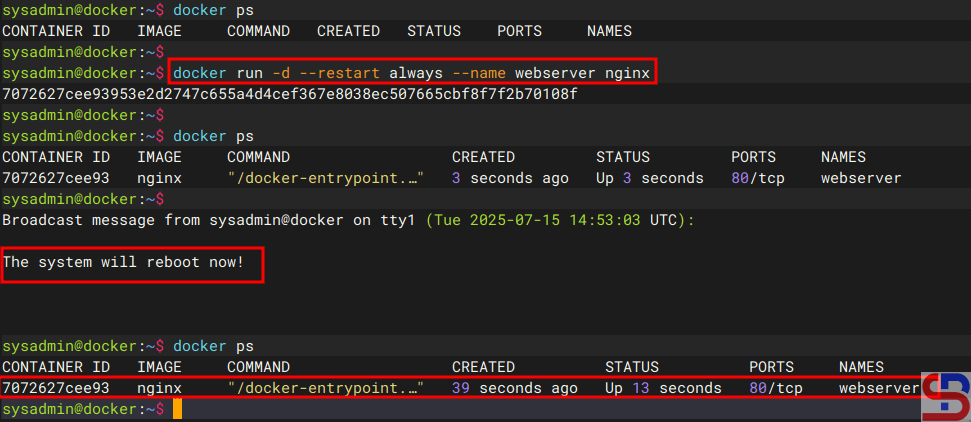
Task: Click 'The system will reboot now!' message
Action: (123, 262)
